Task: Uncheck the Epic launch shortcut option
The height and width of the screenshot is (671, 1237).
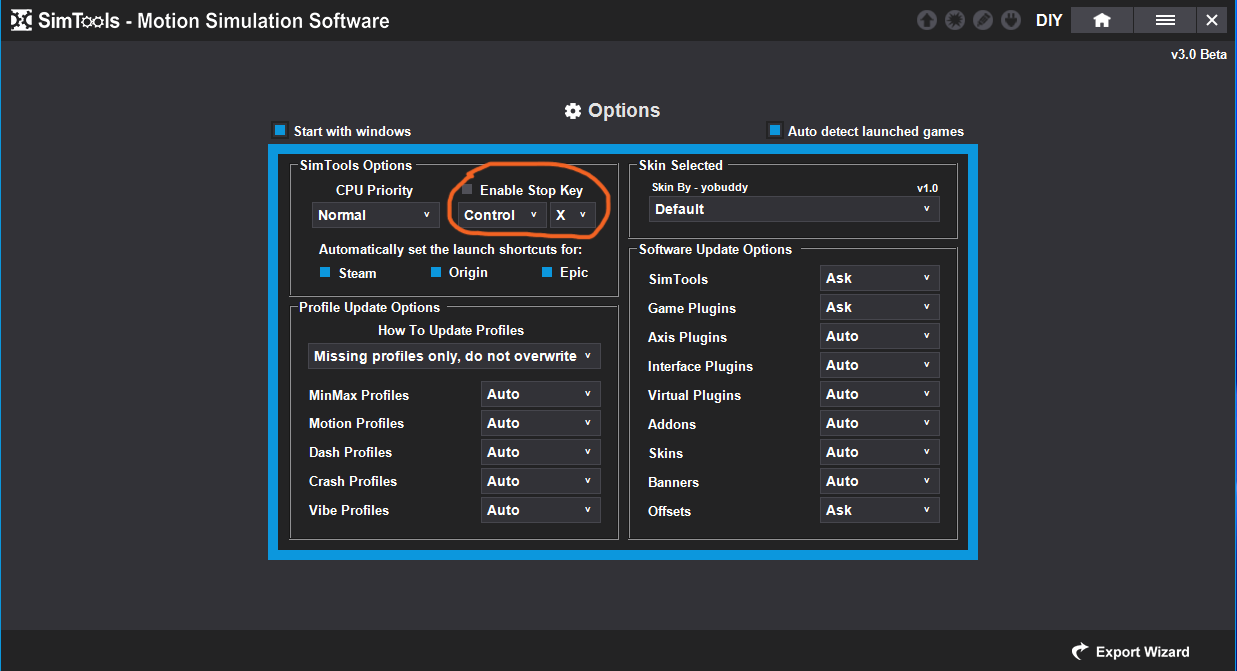Action: click(547, 272)
